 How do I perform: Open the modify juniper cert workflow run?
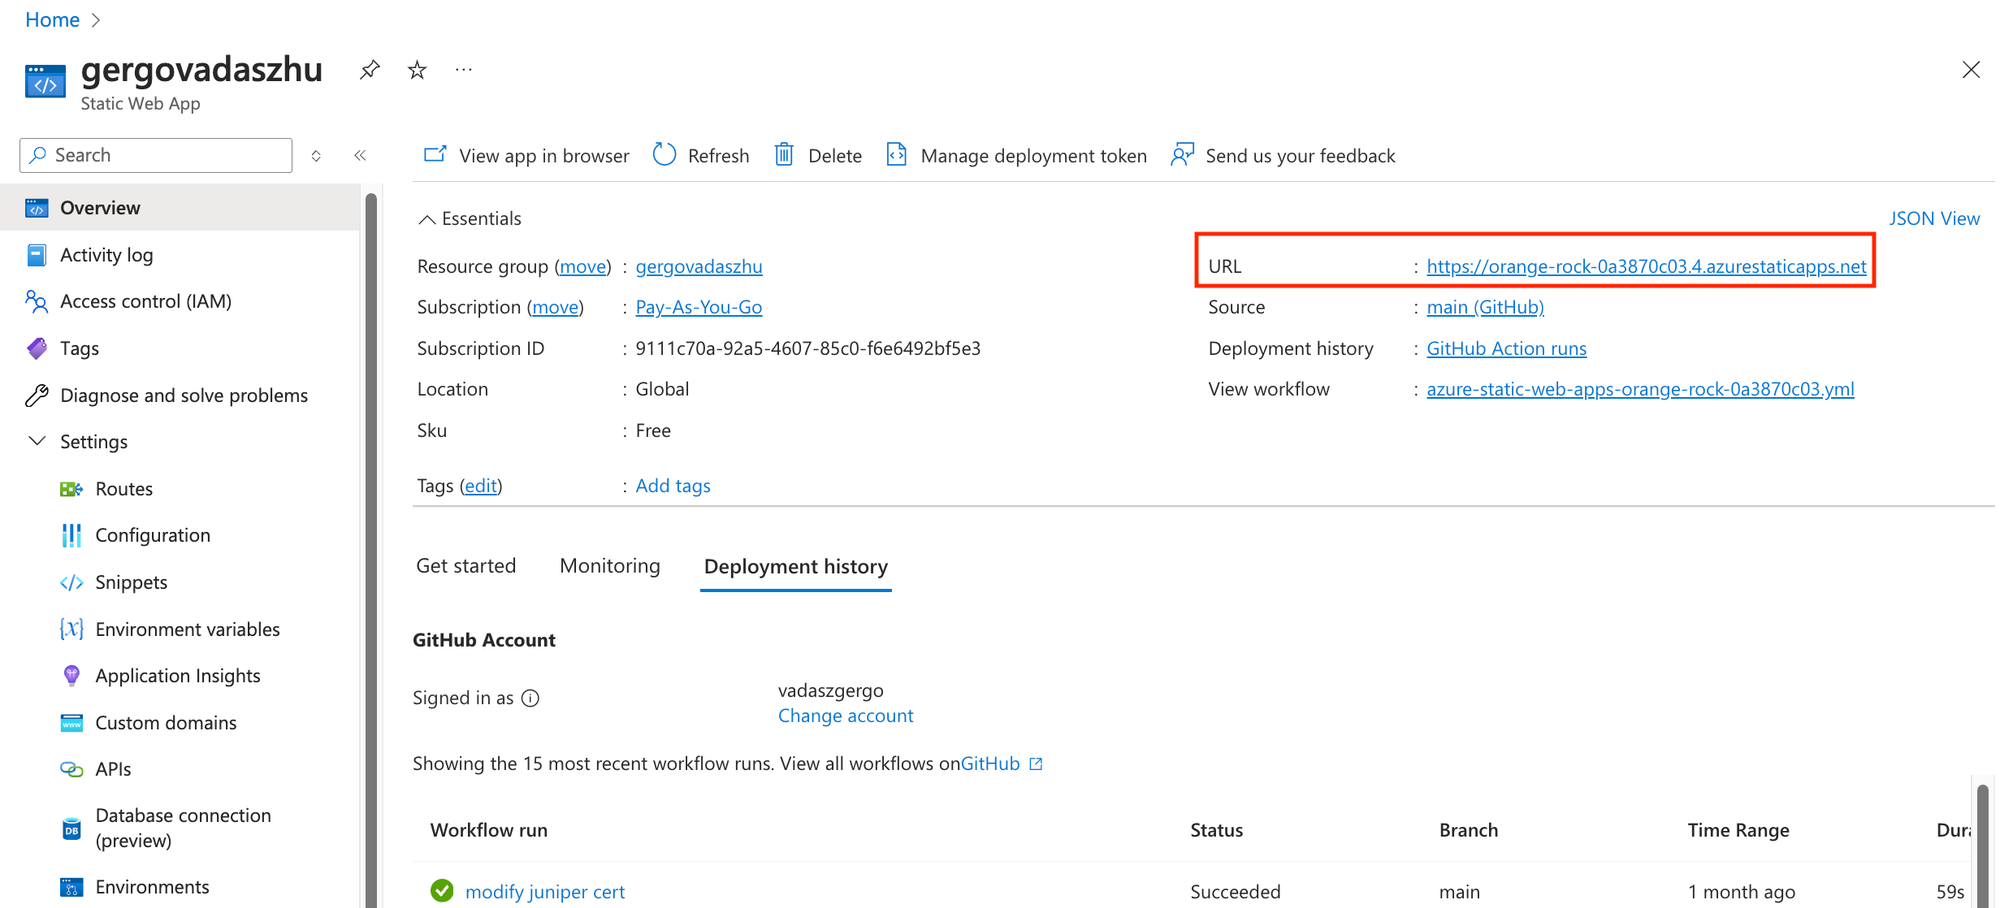pyautogui.click(x=545, y=891)
